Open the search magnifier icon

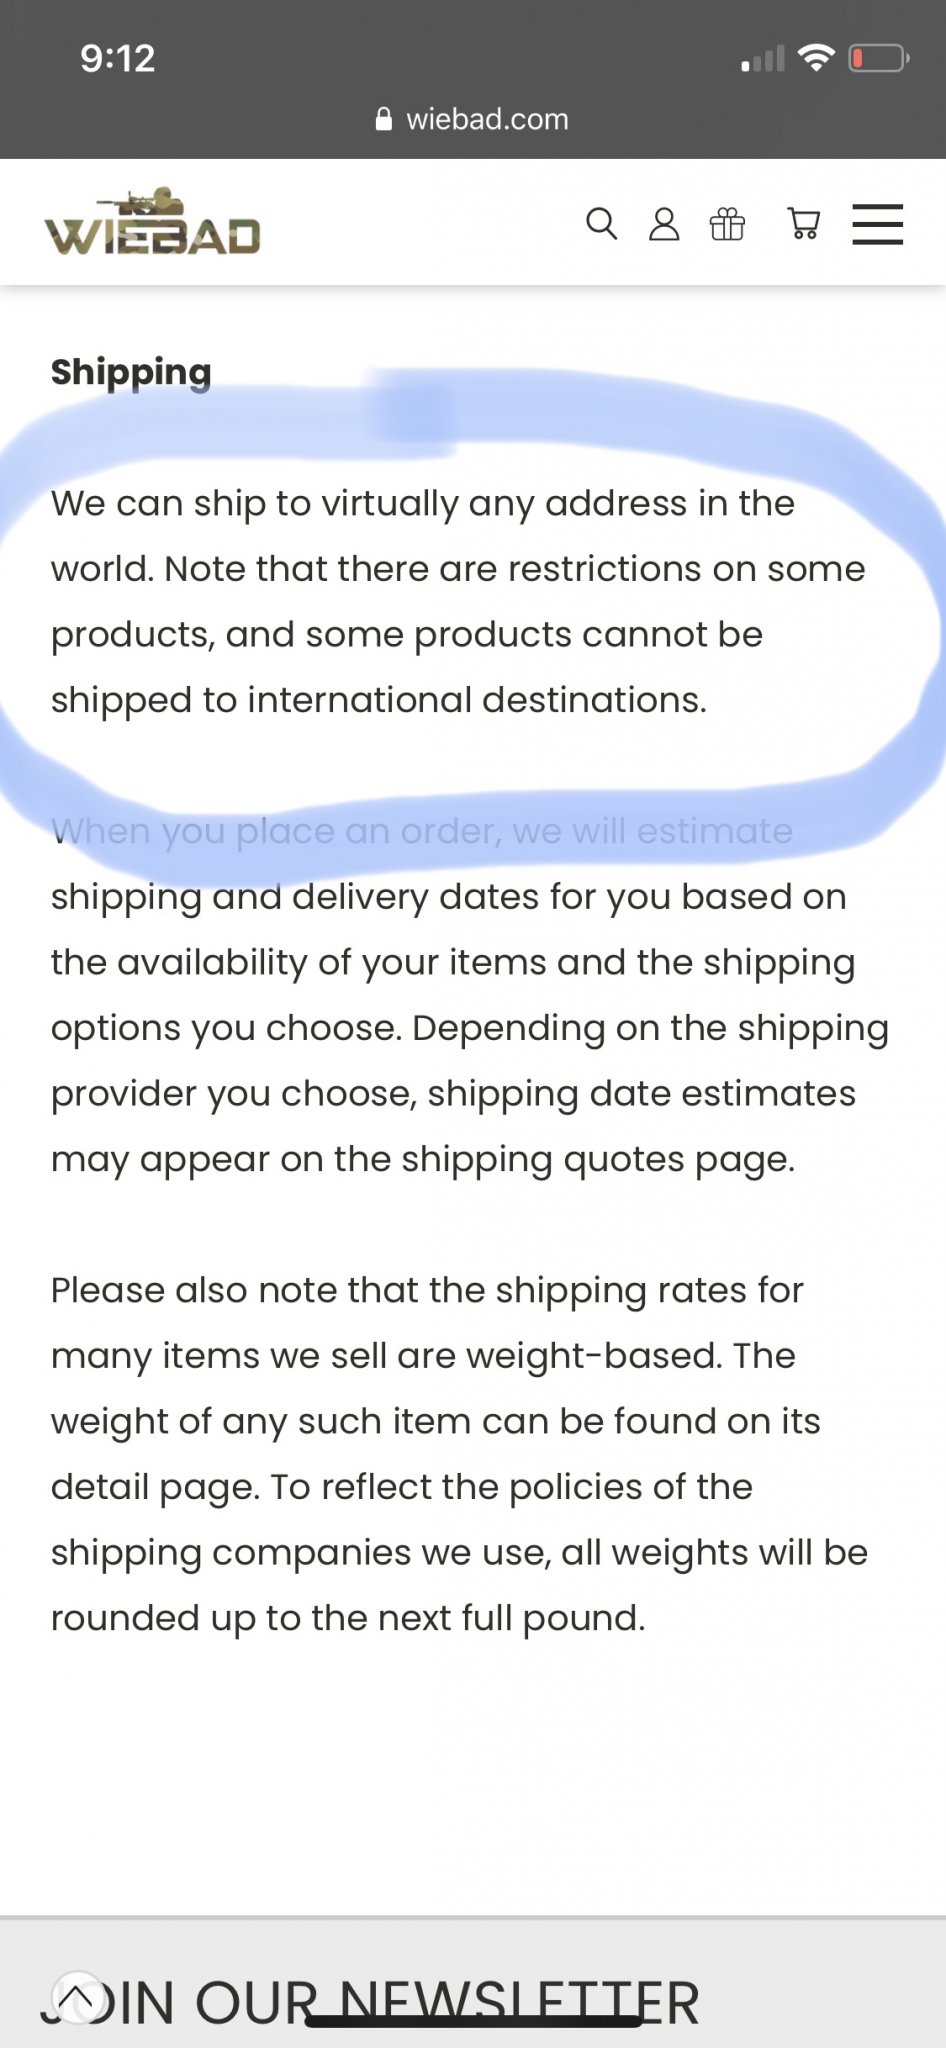601,224
